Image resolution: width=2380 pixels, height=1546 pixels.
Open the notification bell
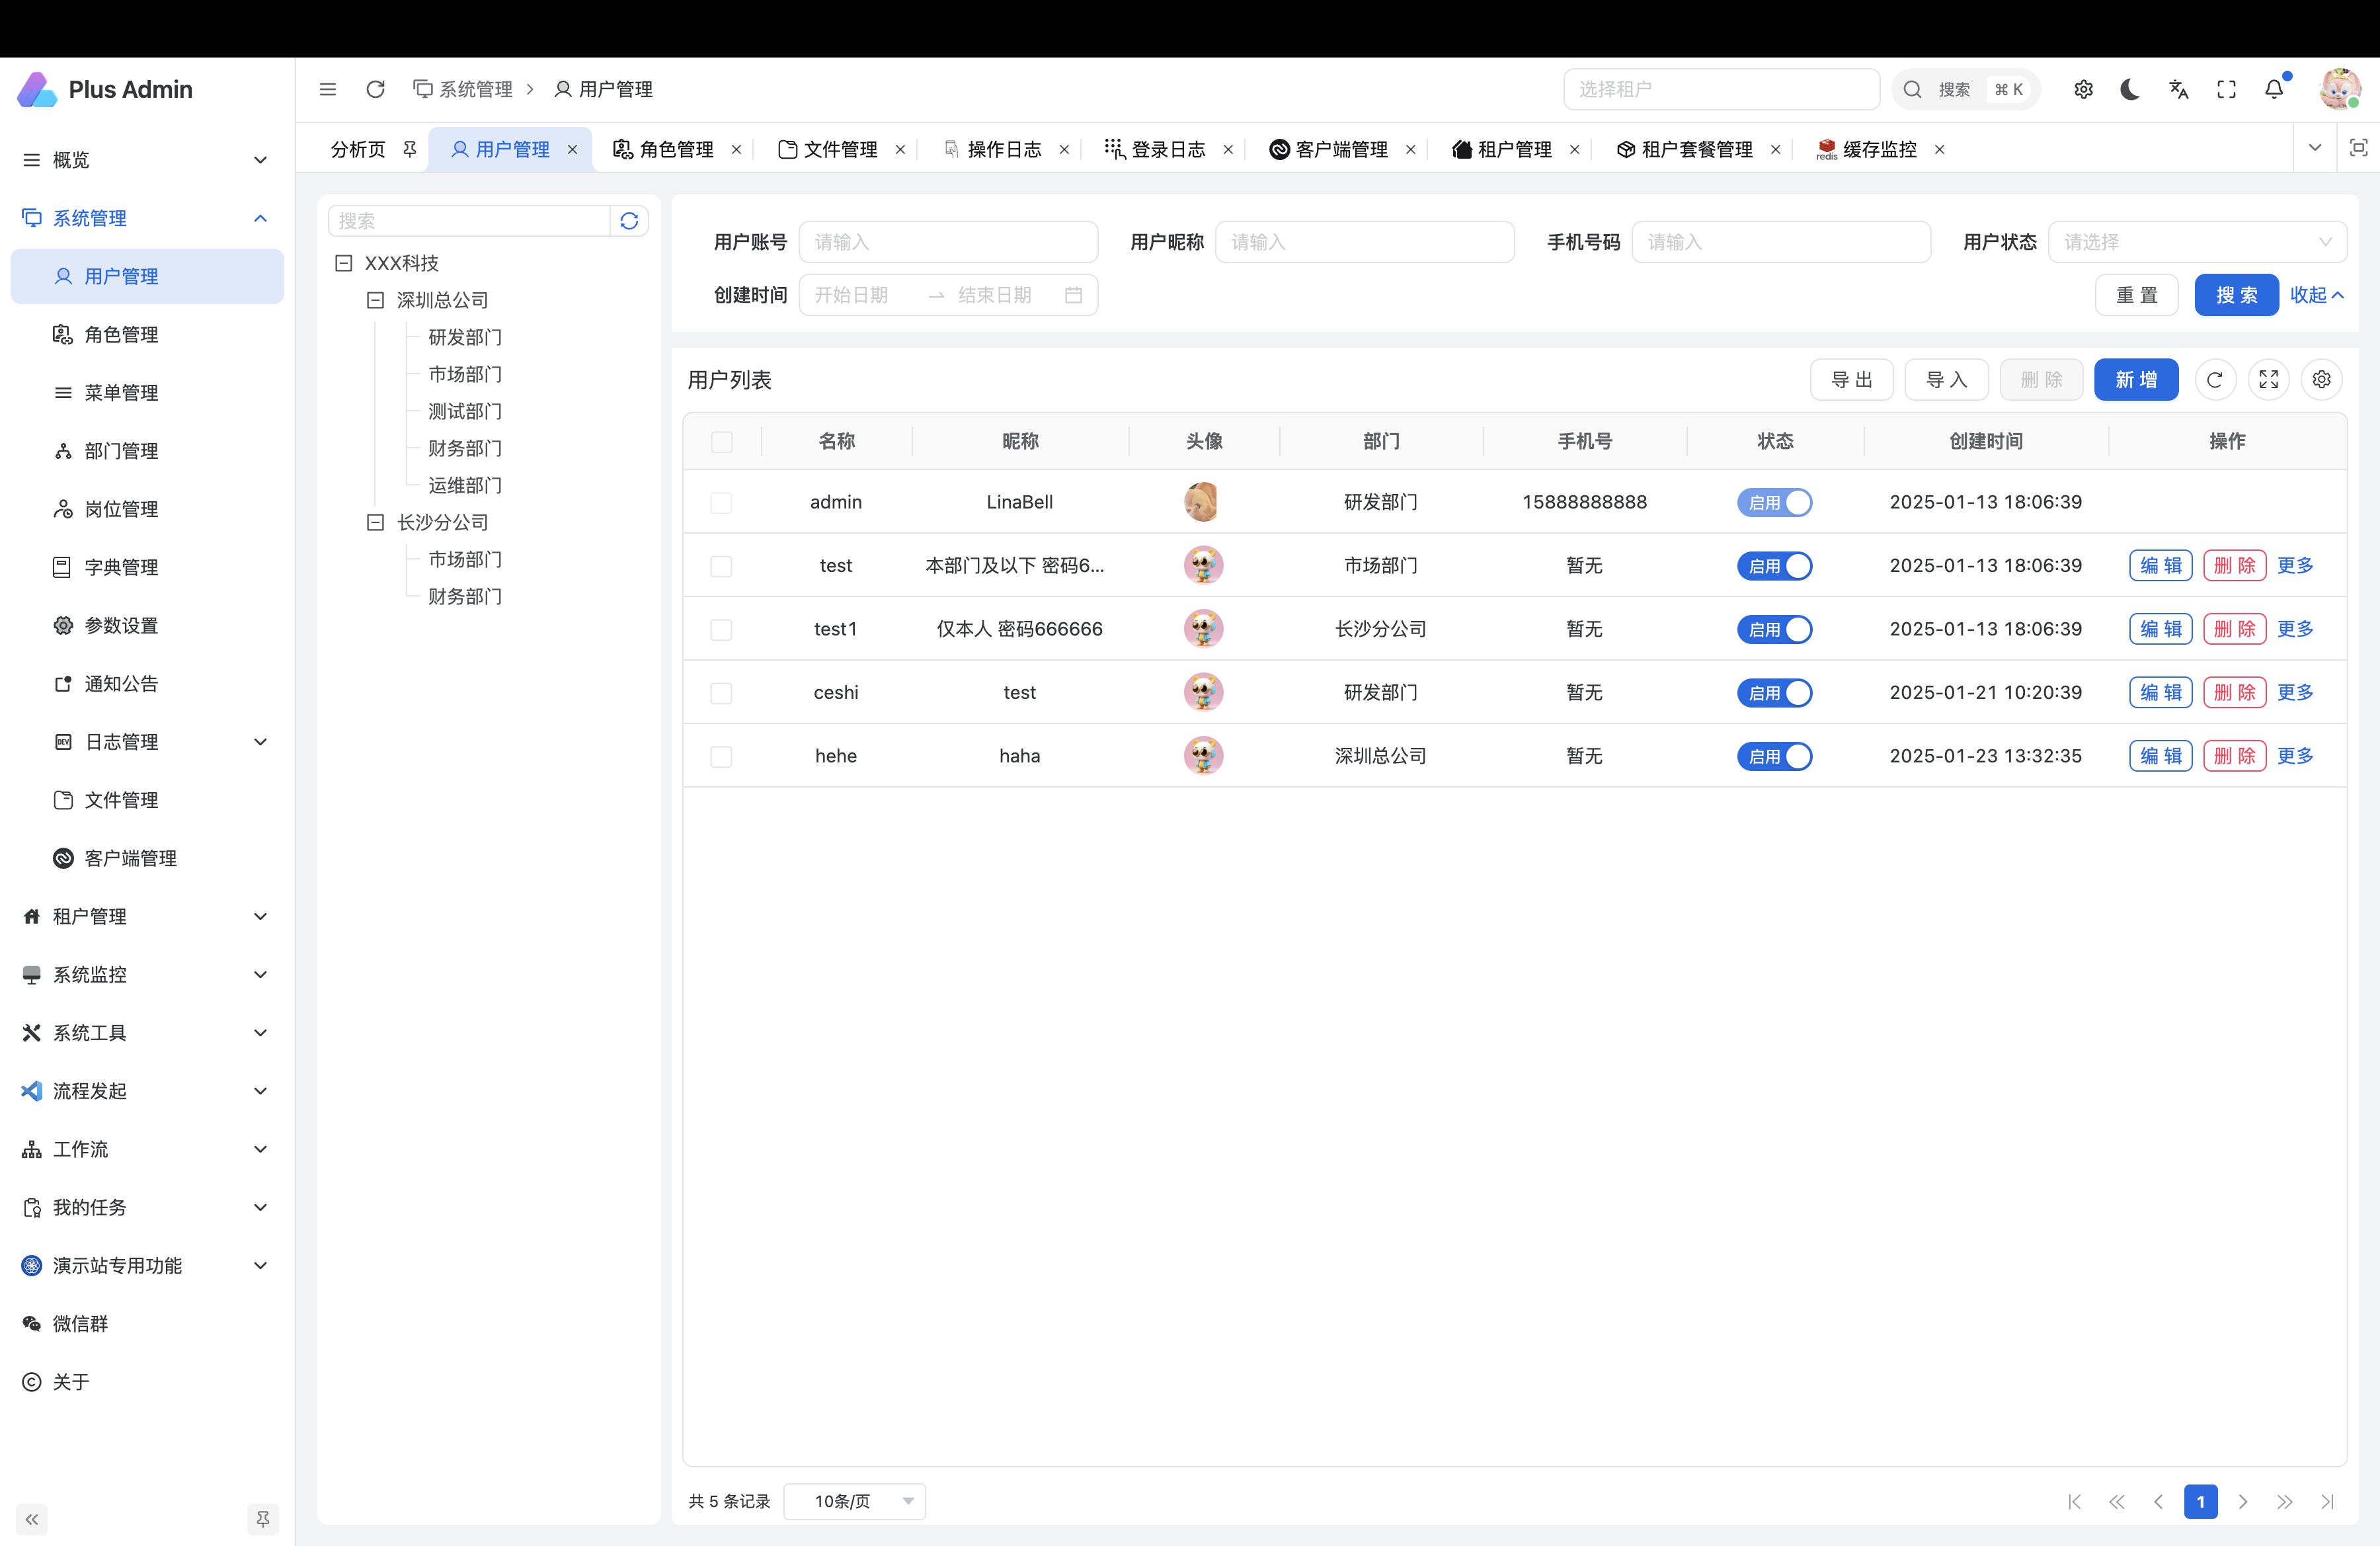(2274, 90)
